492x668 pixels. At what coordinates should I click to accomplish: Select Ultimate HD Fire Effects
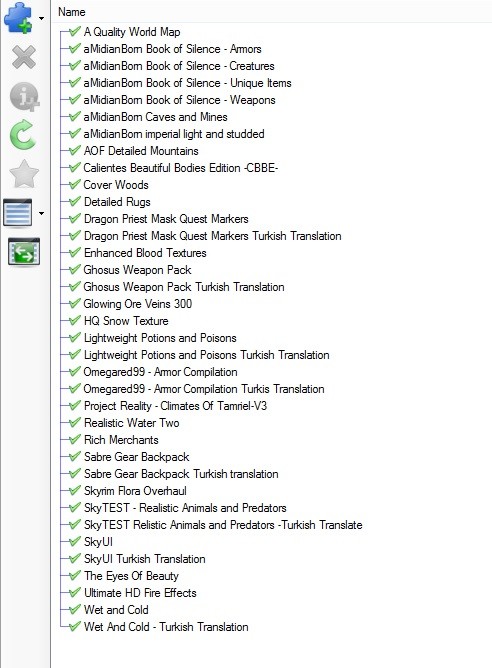coord(140,593)
